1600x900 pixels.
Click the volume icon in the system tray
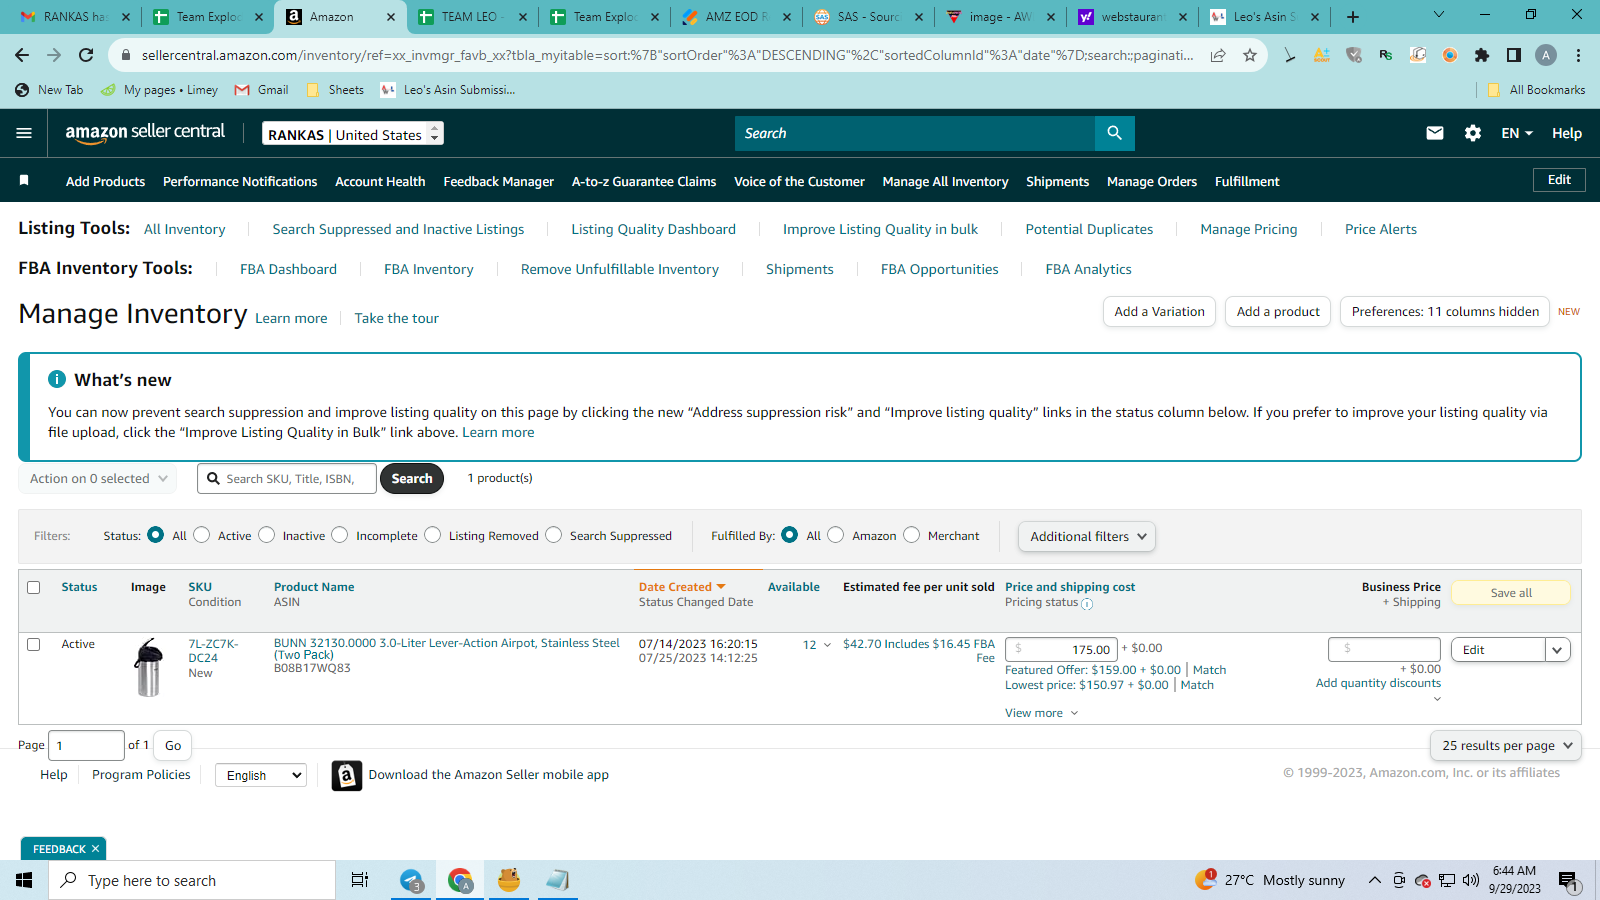coord(1470,880)
